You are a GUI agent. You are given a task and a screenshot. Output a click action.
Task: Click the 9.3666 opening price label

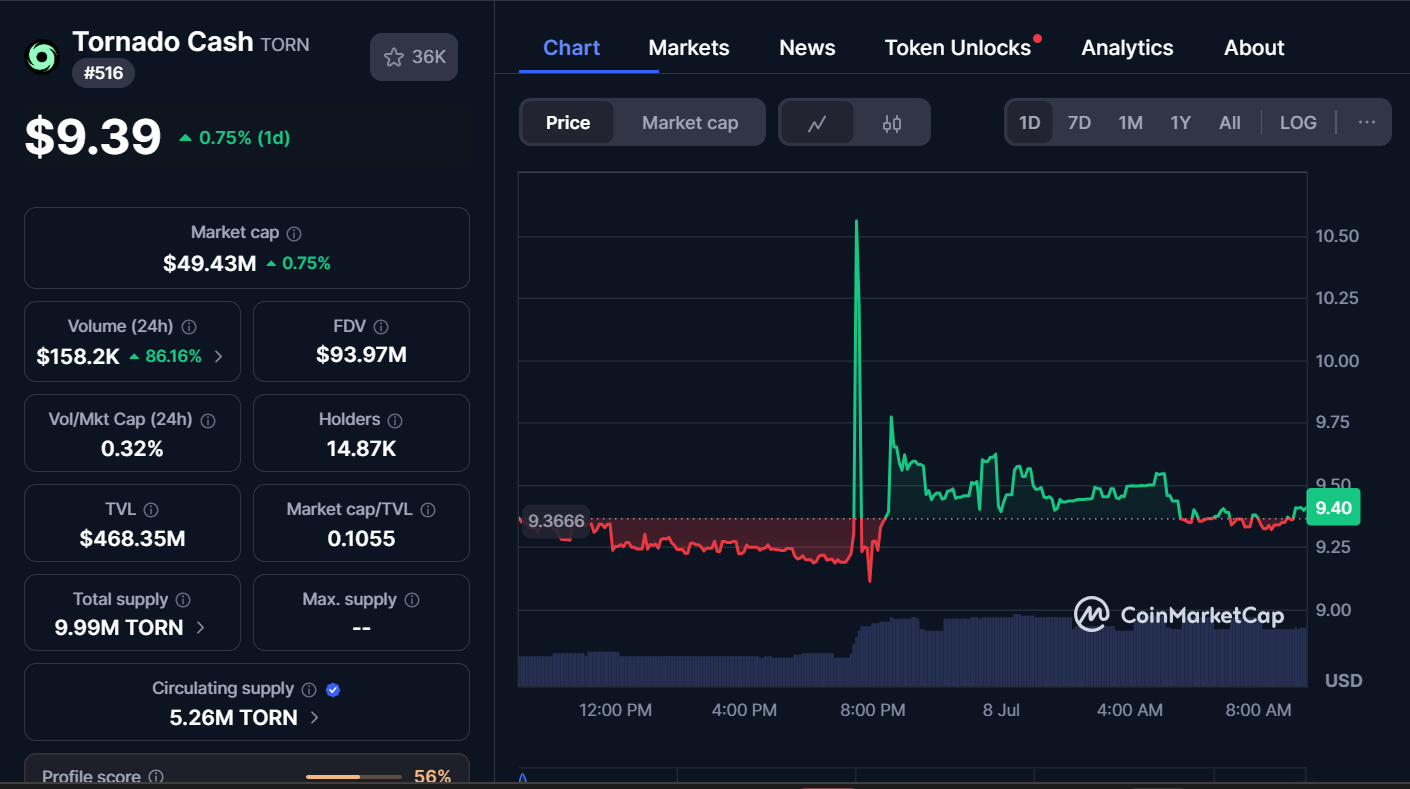point(556,521)
